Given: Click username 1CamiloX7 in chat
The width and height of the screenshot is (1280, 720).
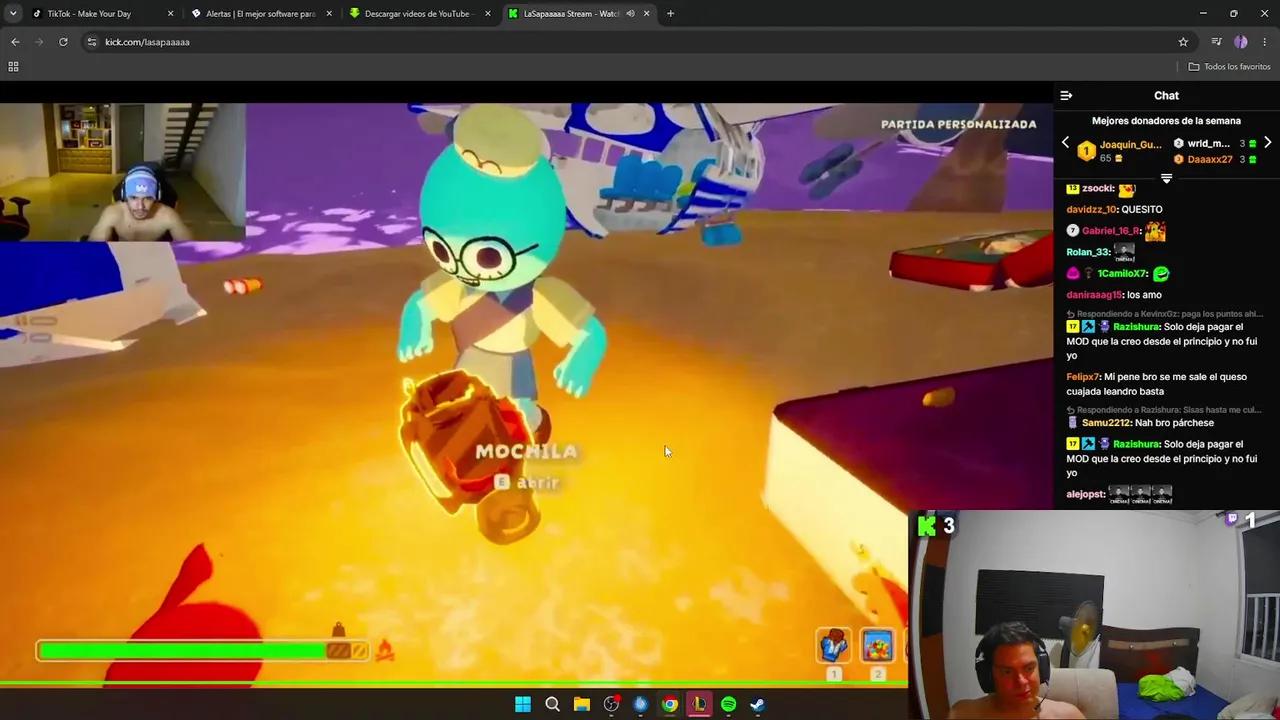Looking at the screenshot, I should click(x=1121, y=273).
